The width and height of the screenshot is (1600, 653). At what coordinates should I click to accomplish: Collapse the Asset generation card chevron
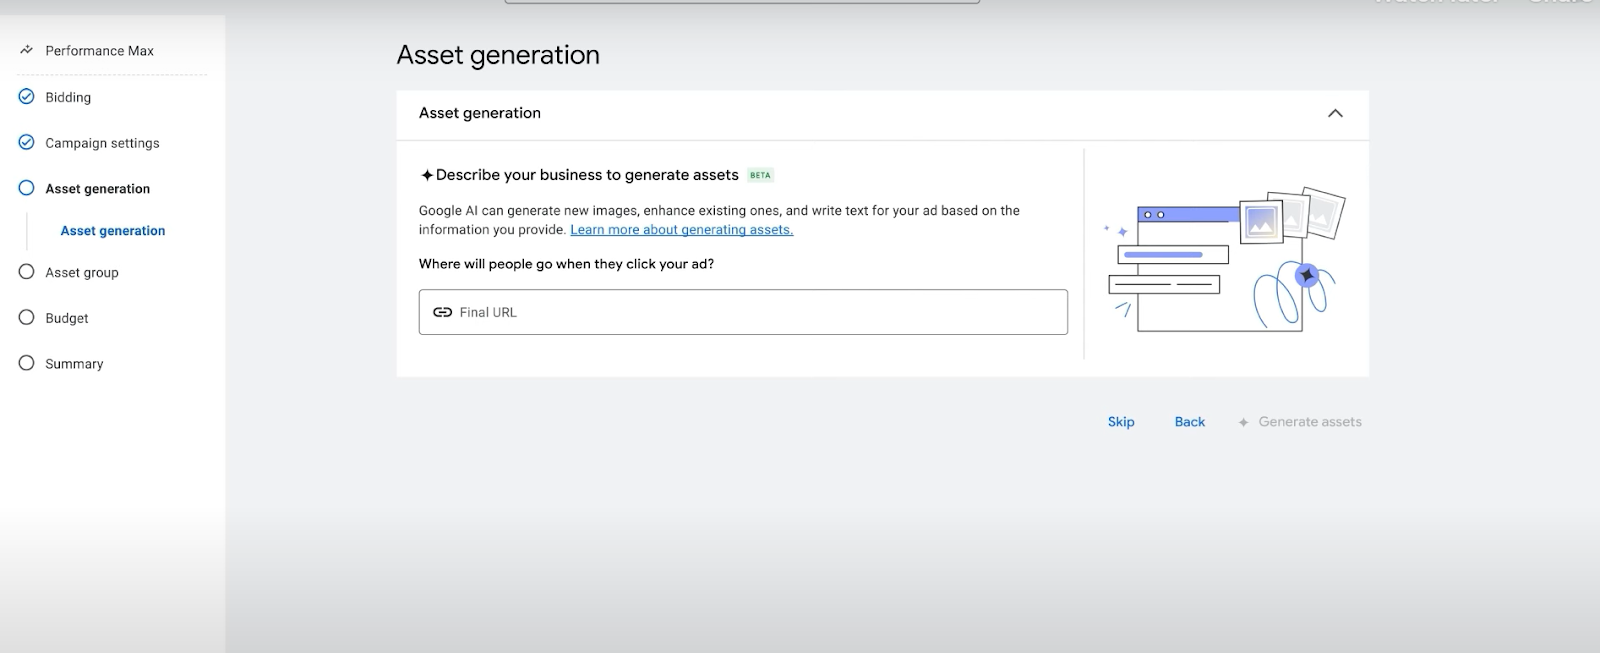click(x=1334, y=113)
